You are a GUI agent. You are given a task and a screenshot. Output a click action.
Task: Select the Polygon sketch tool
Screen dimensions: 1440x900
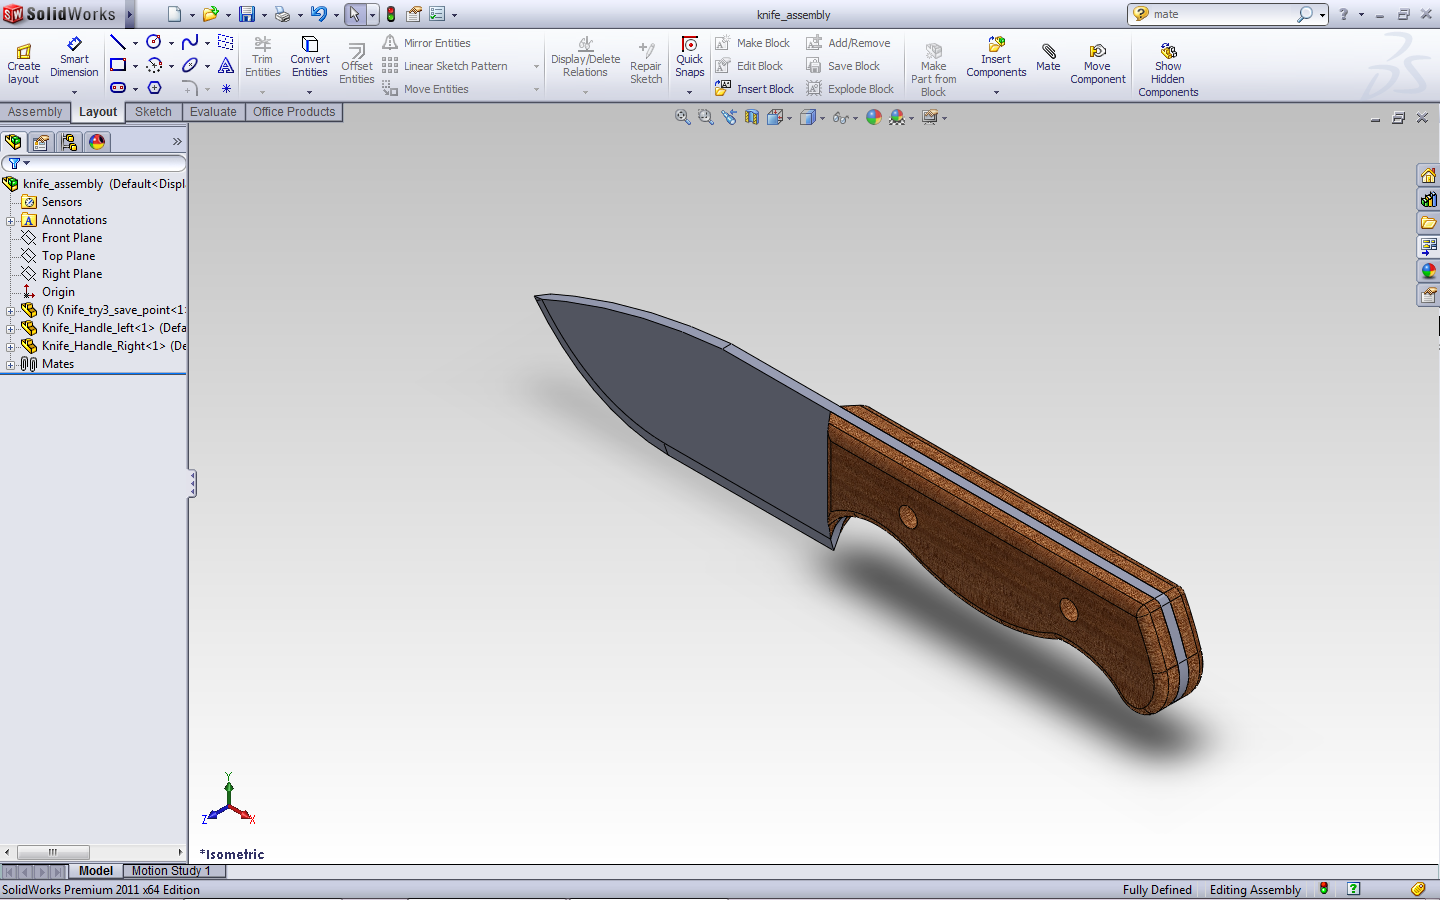pyautogui.click(x=154, y=88)
